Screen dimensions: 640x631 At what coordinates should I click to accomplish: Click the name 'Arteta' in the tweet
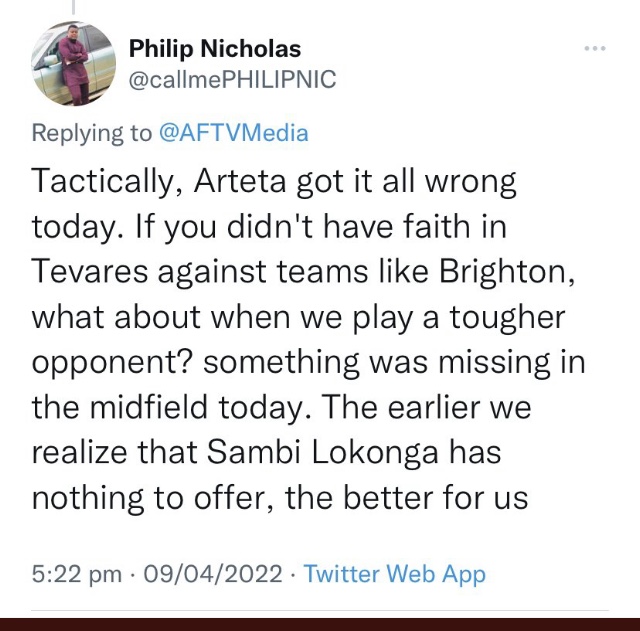click(240, 181)
